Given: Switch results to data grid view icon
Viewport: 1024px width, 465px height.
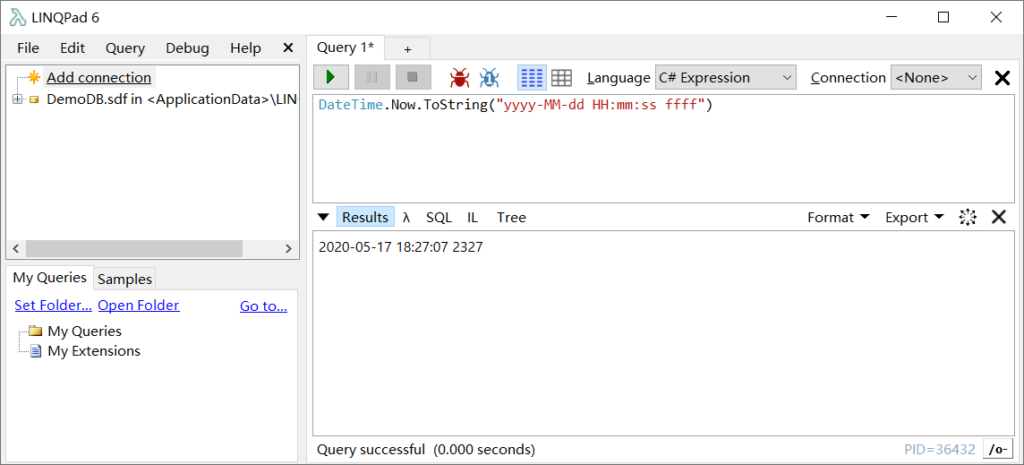Looking at the screenshot, I should tap(562, 78).
